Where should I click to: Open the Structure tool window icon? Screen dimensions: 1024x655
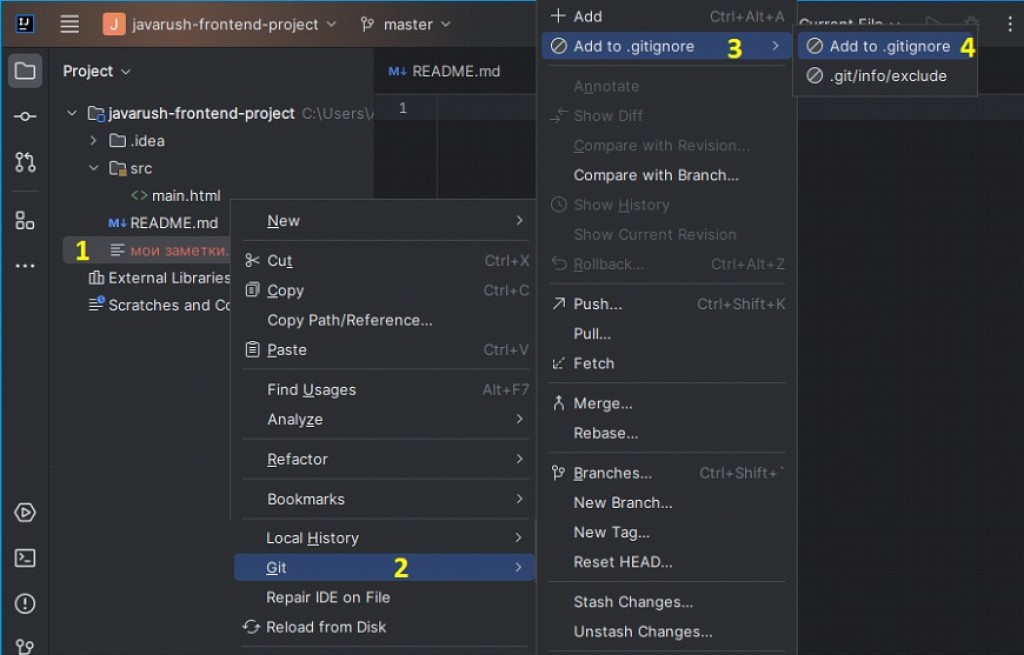pos(25,221)
